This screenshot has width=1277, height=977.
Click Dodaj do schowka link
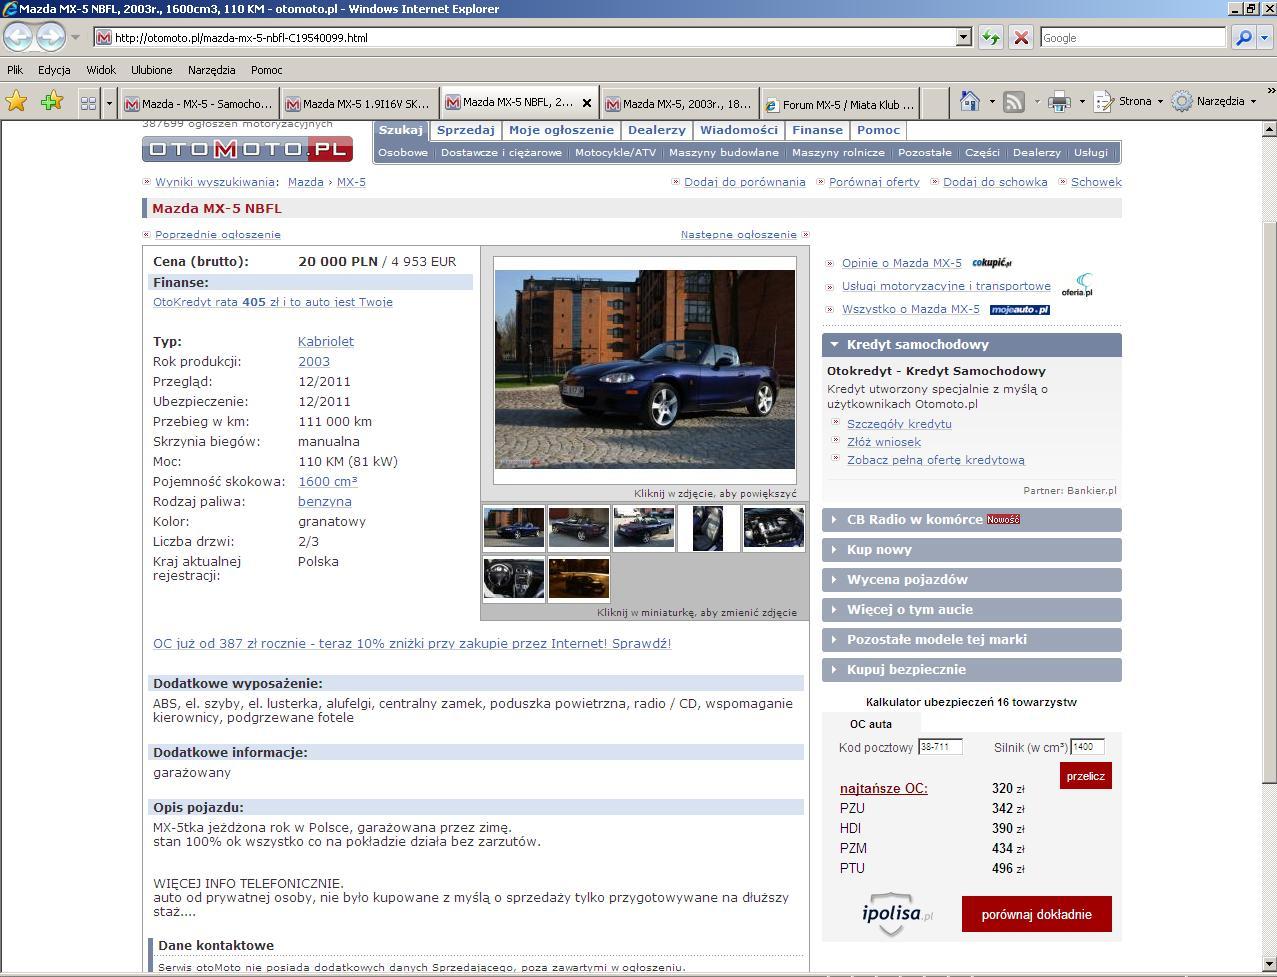[x=995, y=182]
